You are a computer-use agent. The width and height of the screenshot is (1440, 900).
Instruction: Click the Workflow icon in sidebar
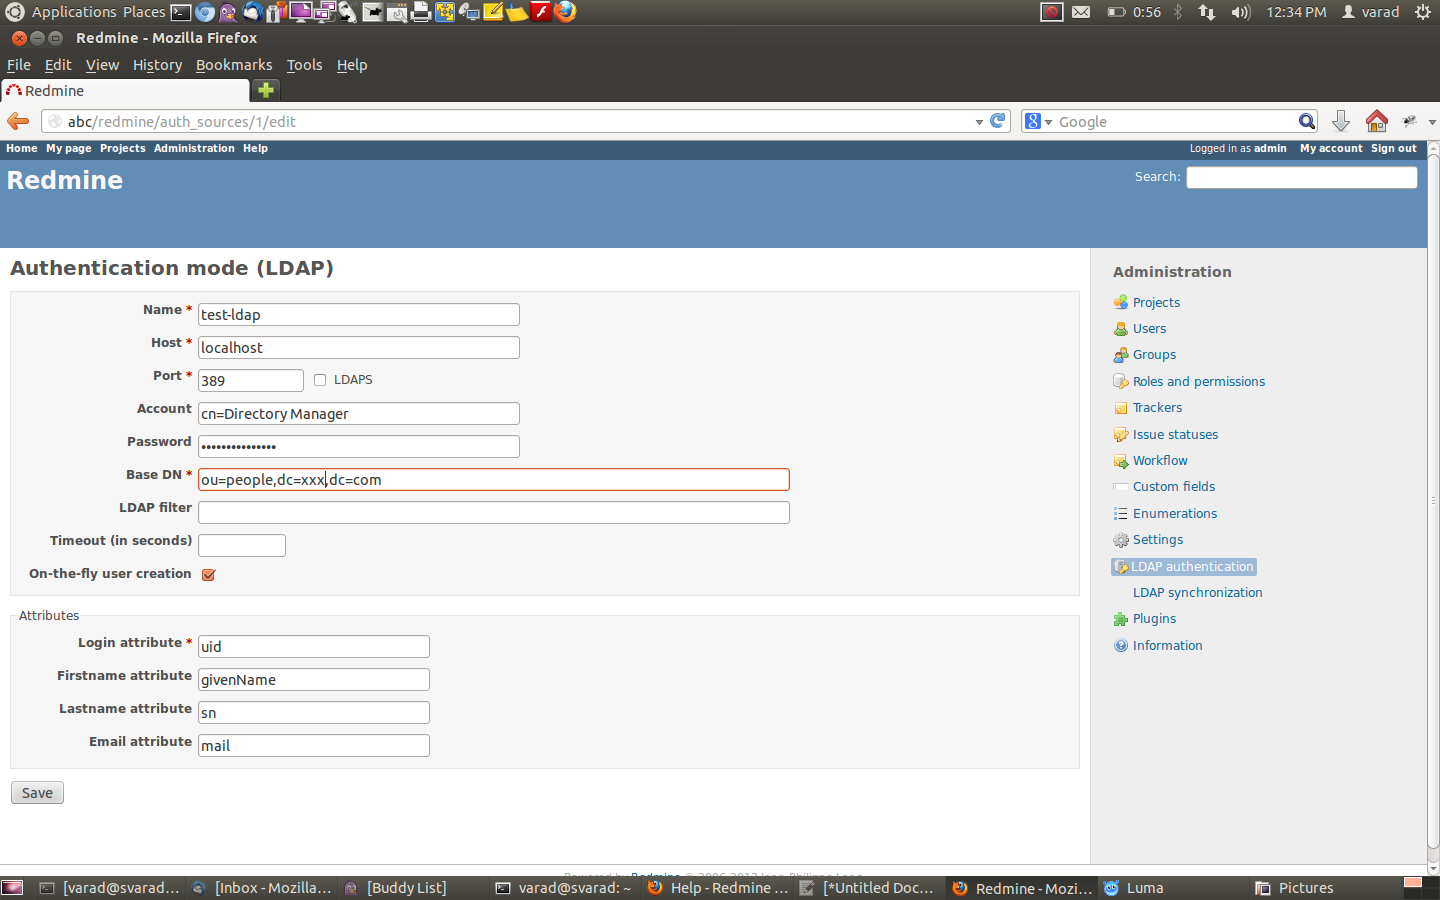(1121, 461)
